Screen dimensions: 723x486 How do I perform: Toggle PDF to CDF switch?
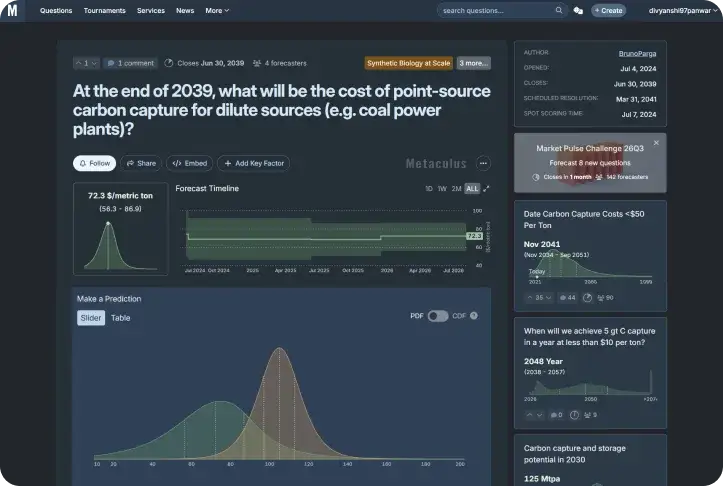pyautogui.click(x=438, y=316)
